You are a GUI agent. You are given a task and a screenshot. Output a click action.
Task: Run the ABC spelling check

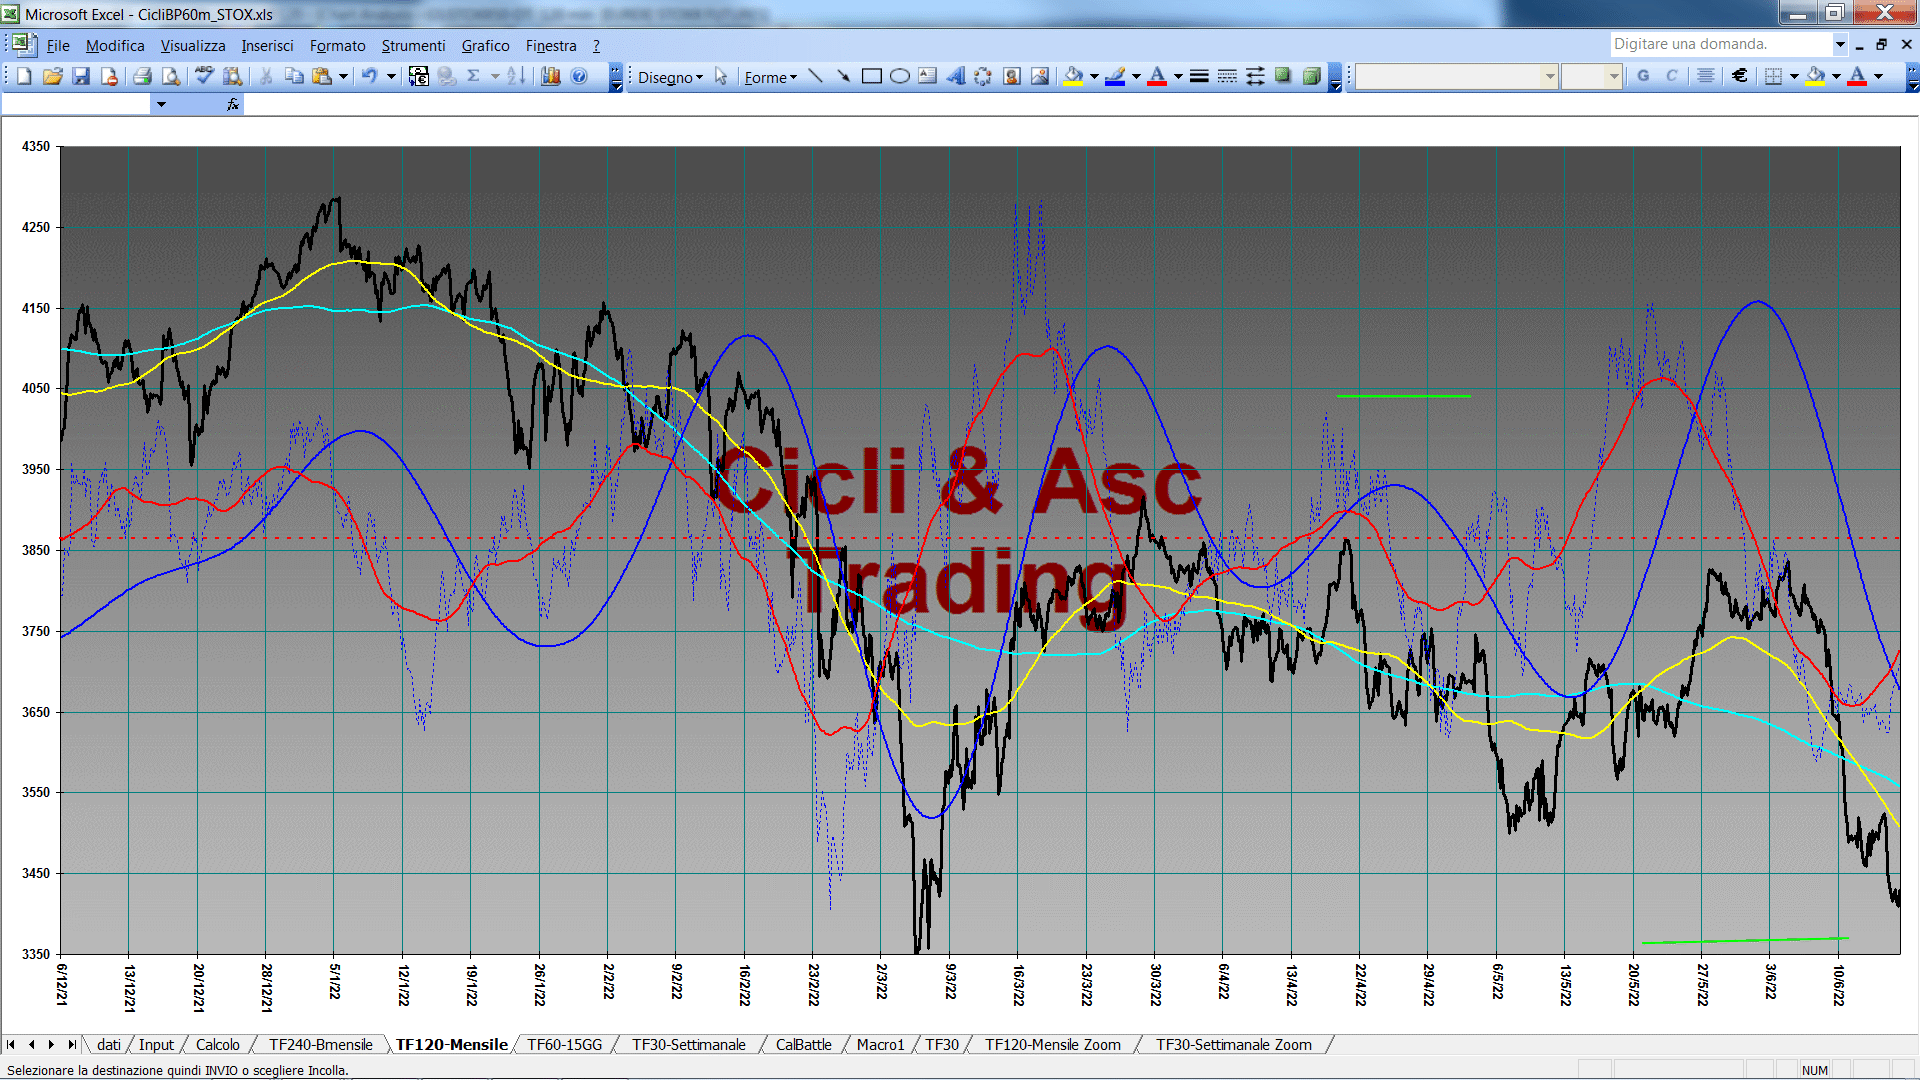click(204, 76)
